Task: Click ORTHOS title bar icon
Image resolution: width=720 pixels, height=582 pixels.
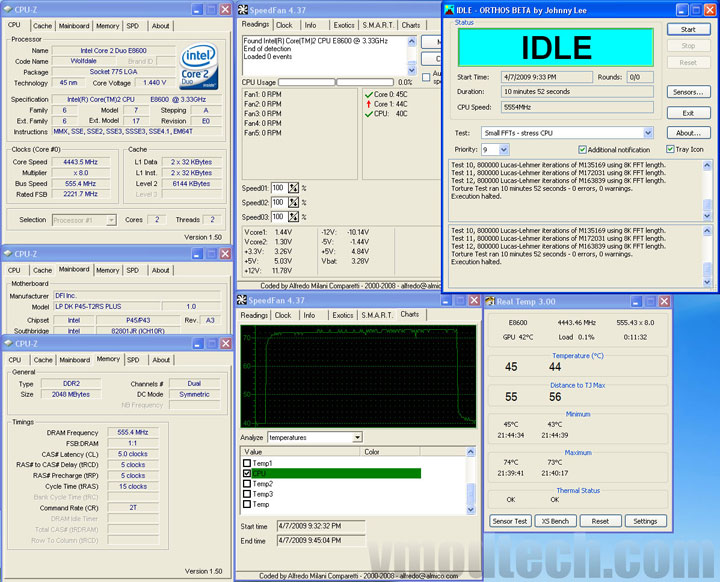Action: (450, 10)
